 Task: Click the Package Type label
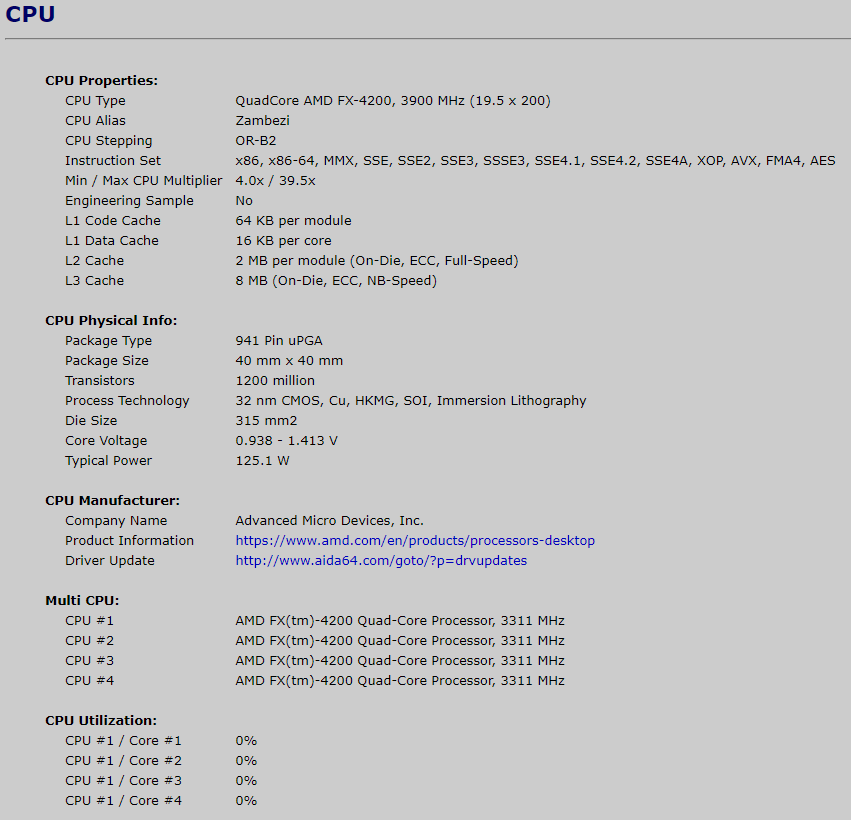109,340
